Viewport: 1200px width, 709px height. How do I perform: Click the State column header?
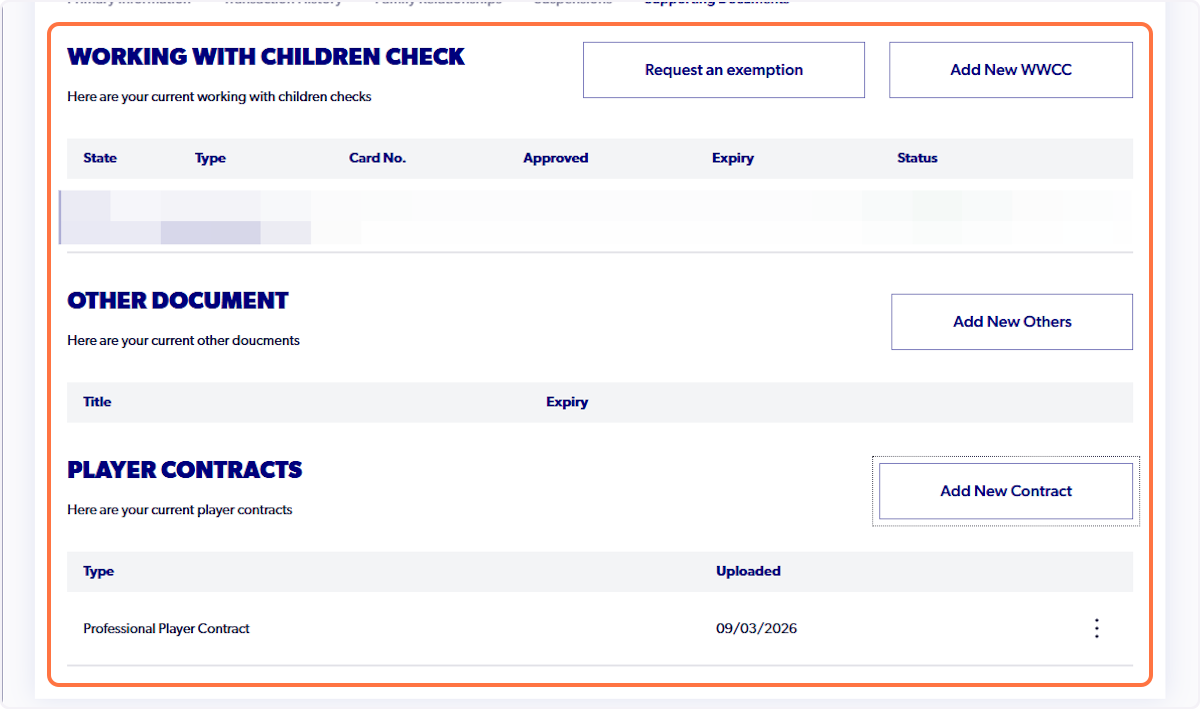(x=99, y=158)
